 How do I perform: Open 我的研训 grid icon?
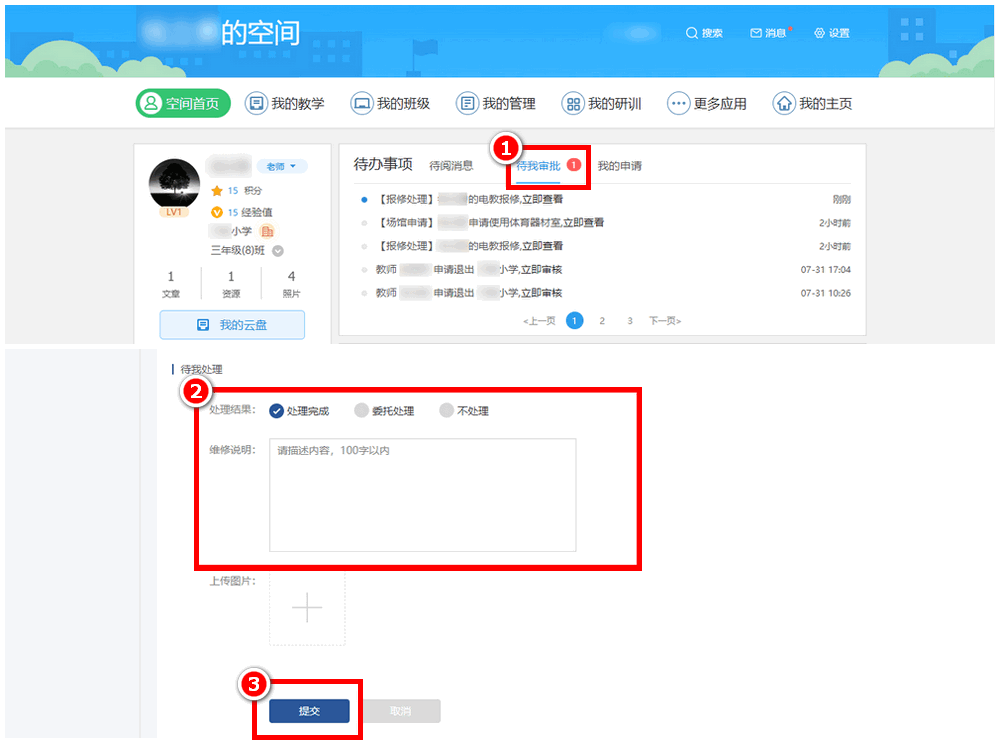pos(573,103)
